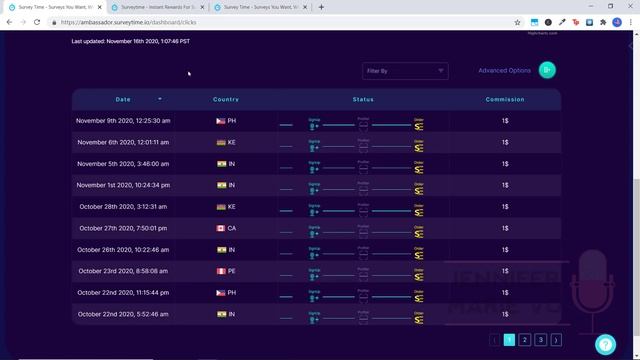Viewport: 640px width, 360px height.
Task: Click the 1$ commission in November 1st row
Action: click(505, 185)
